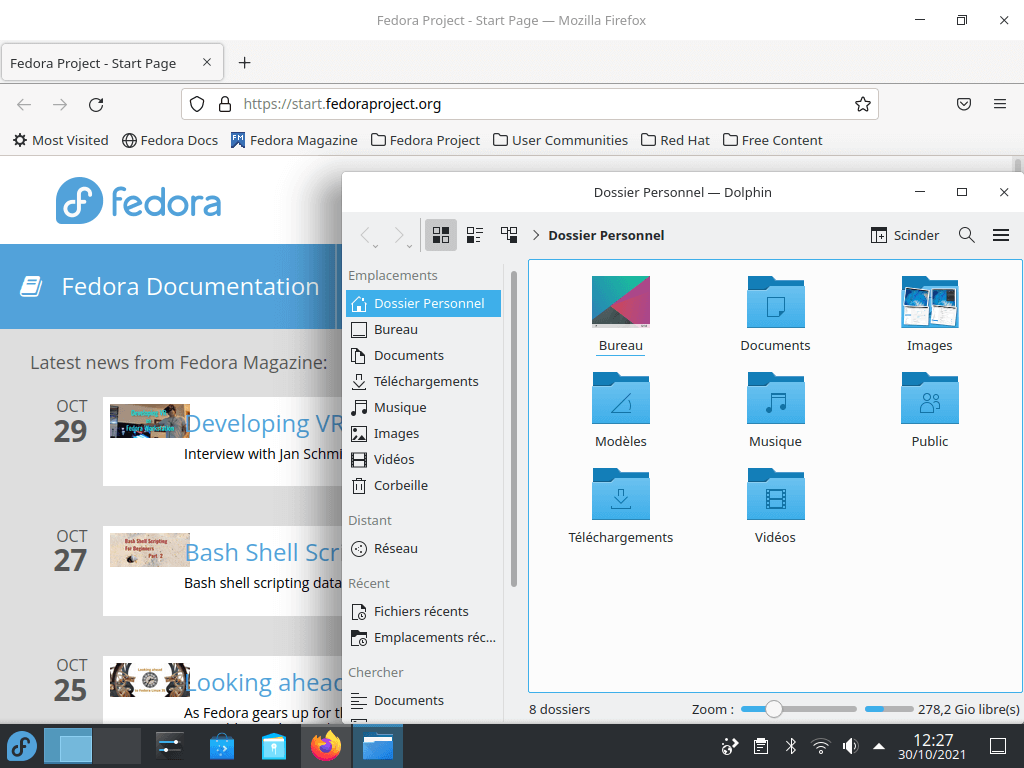Image resolution: width=1024 pixels, height=768 pixels.
Task: Select the Images folder icon in file view
Action: pyautogui.click(x=929, y=302)
